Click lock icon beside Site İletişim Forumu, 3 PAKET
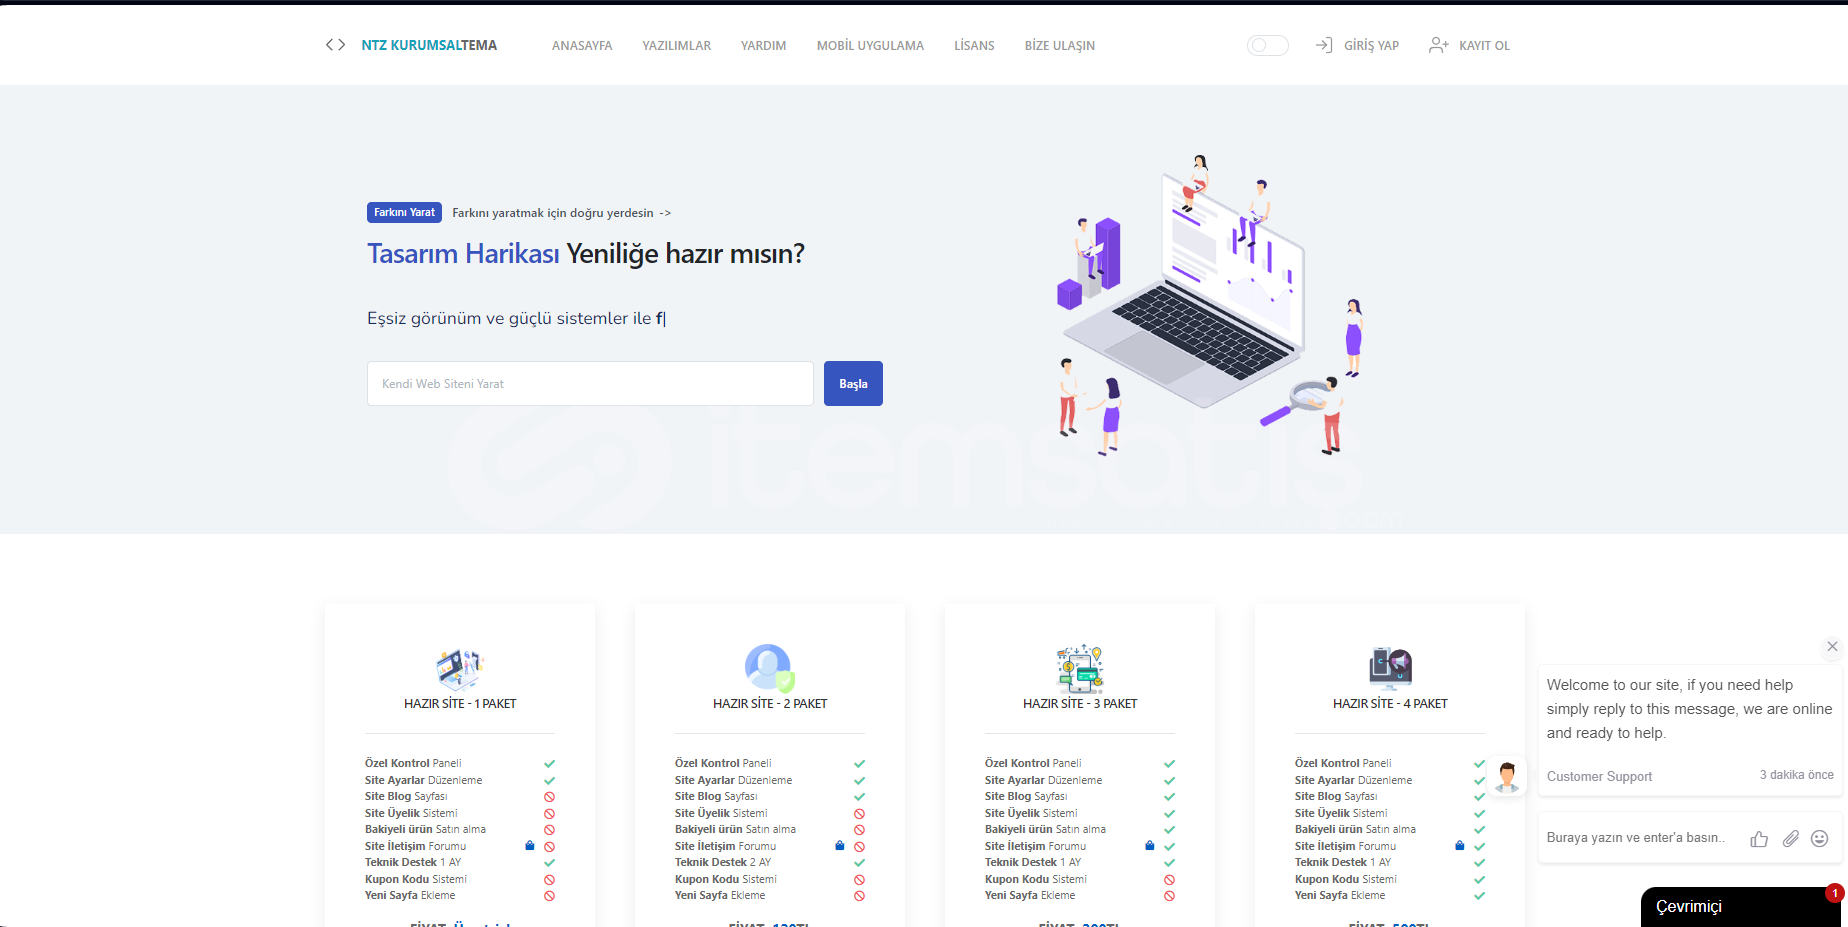The image size is (1848, 927). [x=1150, y=846]
